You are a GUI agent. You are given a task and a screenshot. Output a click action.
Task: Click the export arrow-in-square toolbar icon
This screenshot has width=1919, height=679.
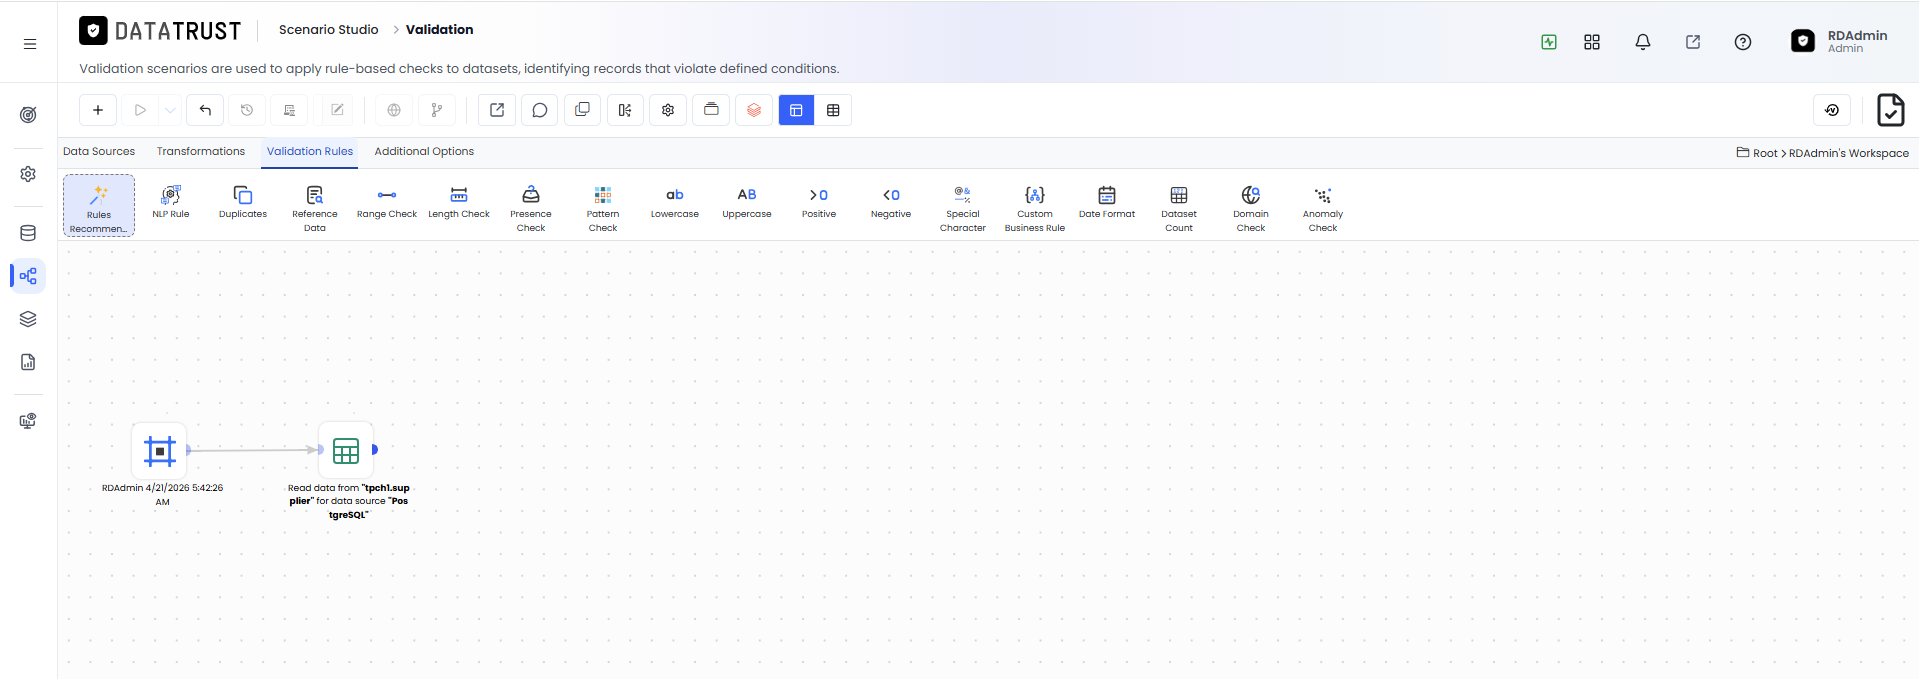(497, 110)
